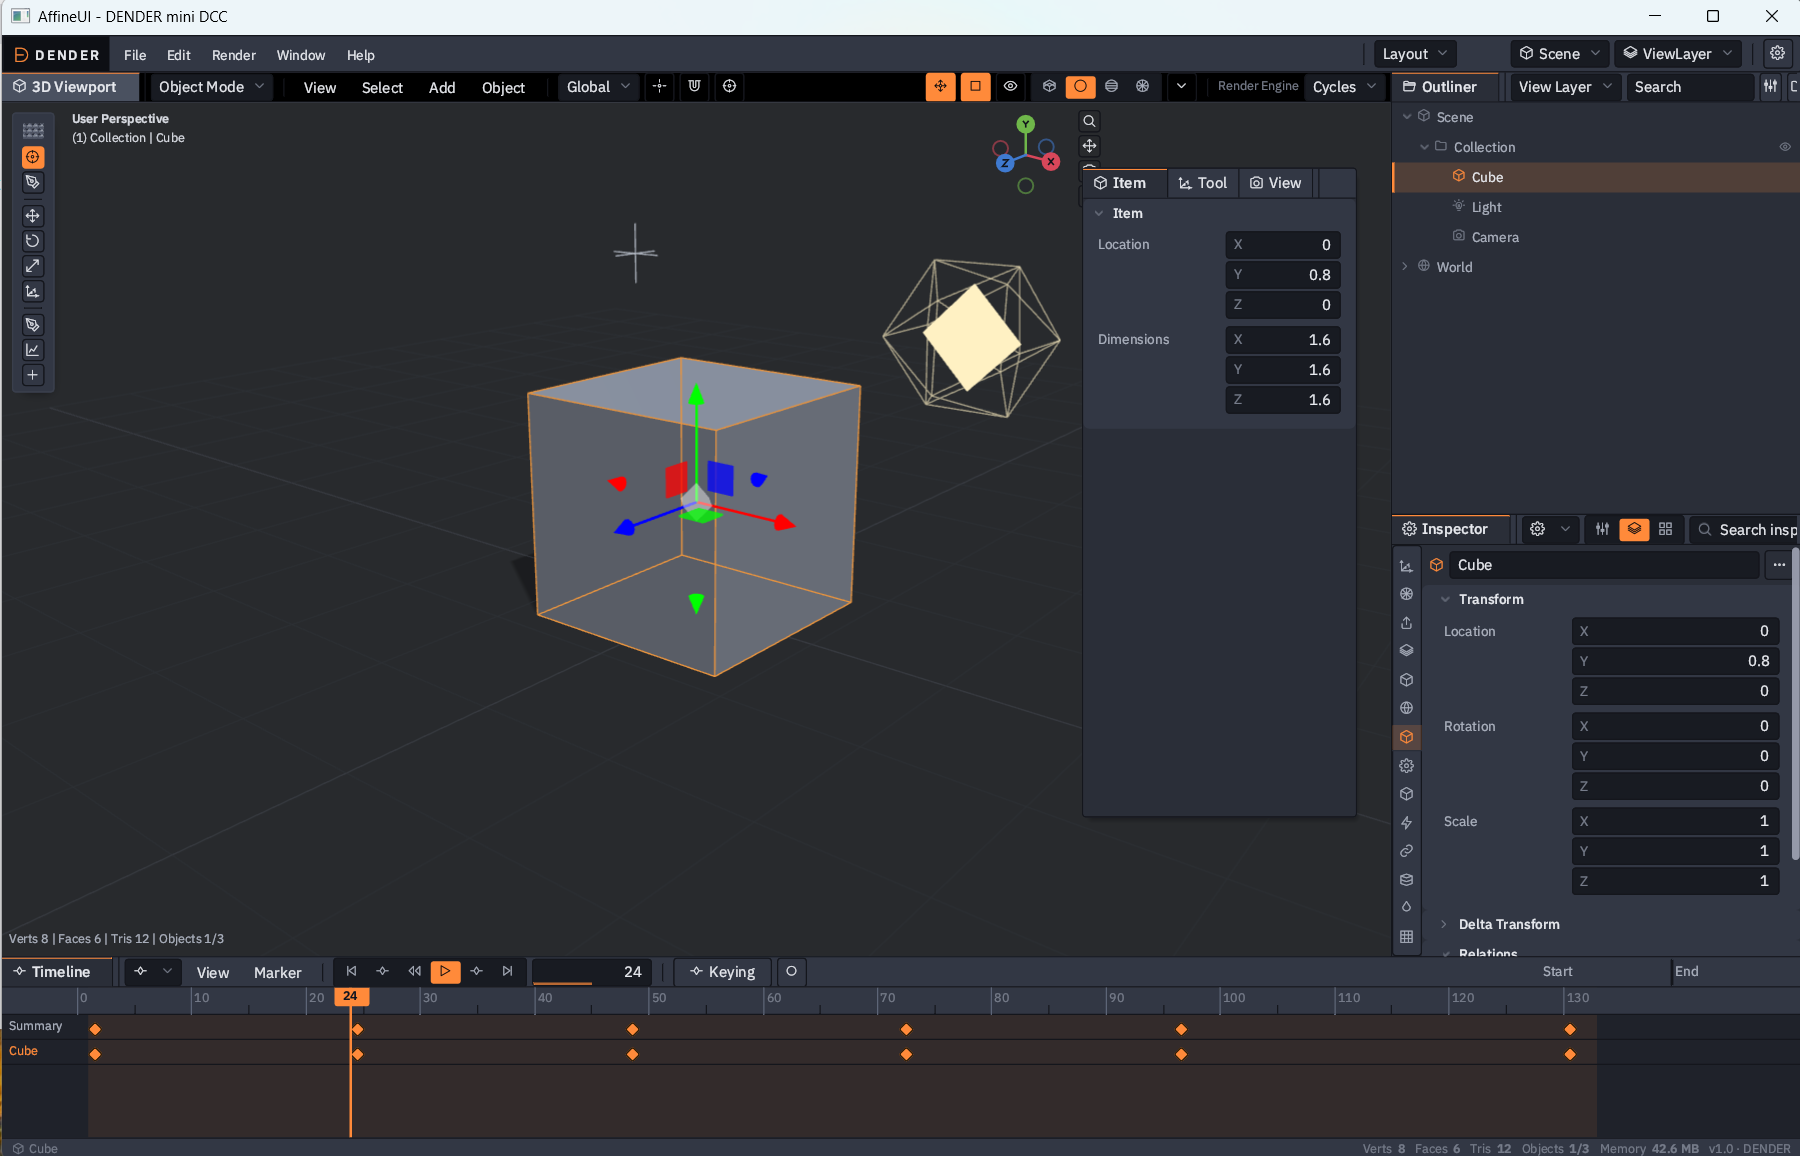This screenshot has height=1156, width=1800.
Task: Switch to material preview shading mode
Action: (x=1111, y=87)
